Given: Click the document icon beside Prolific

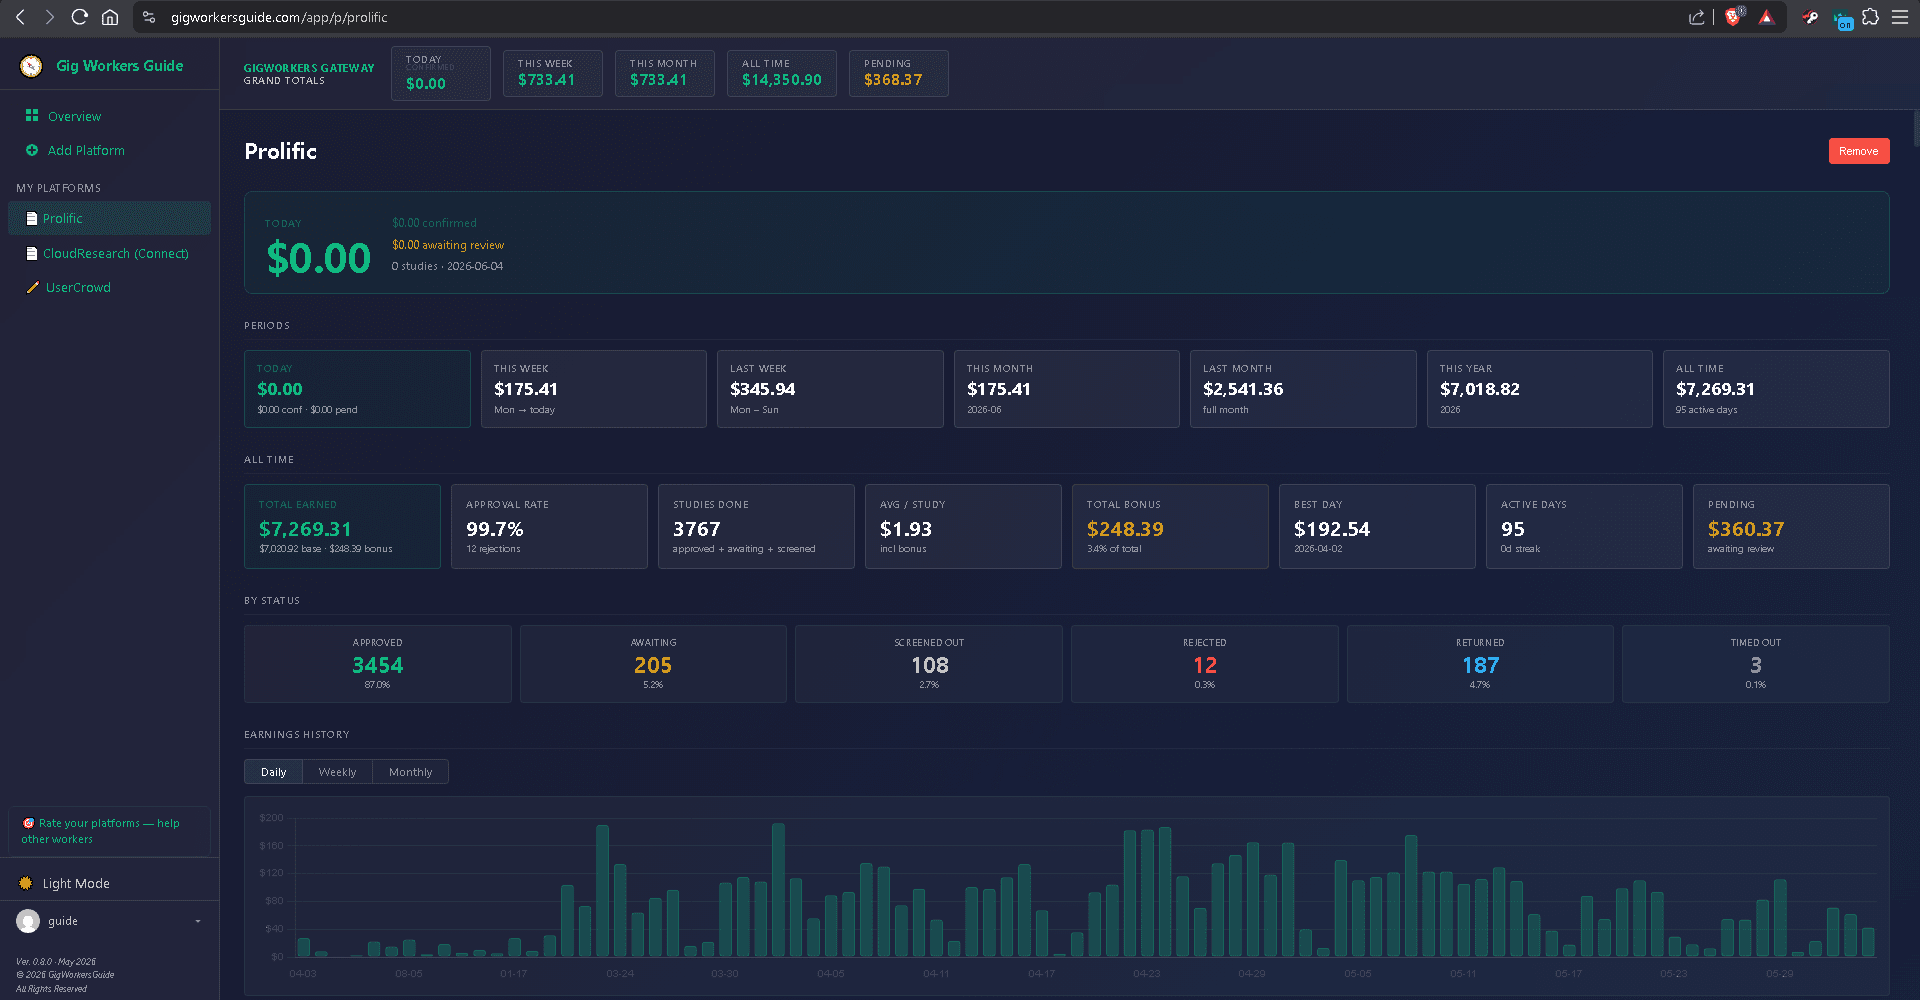Looking at the screenshot, I should [x=32, y=218].
